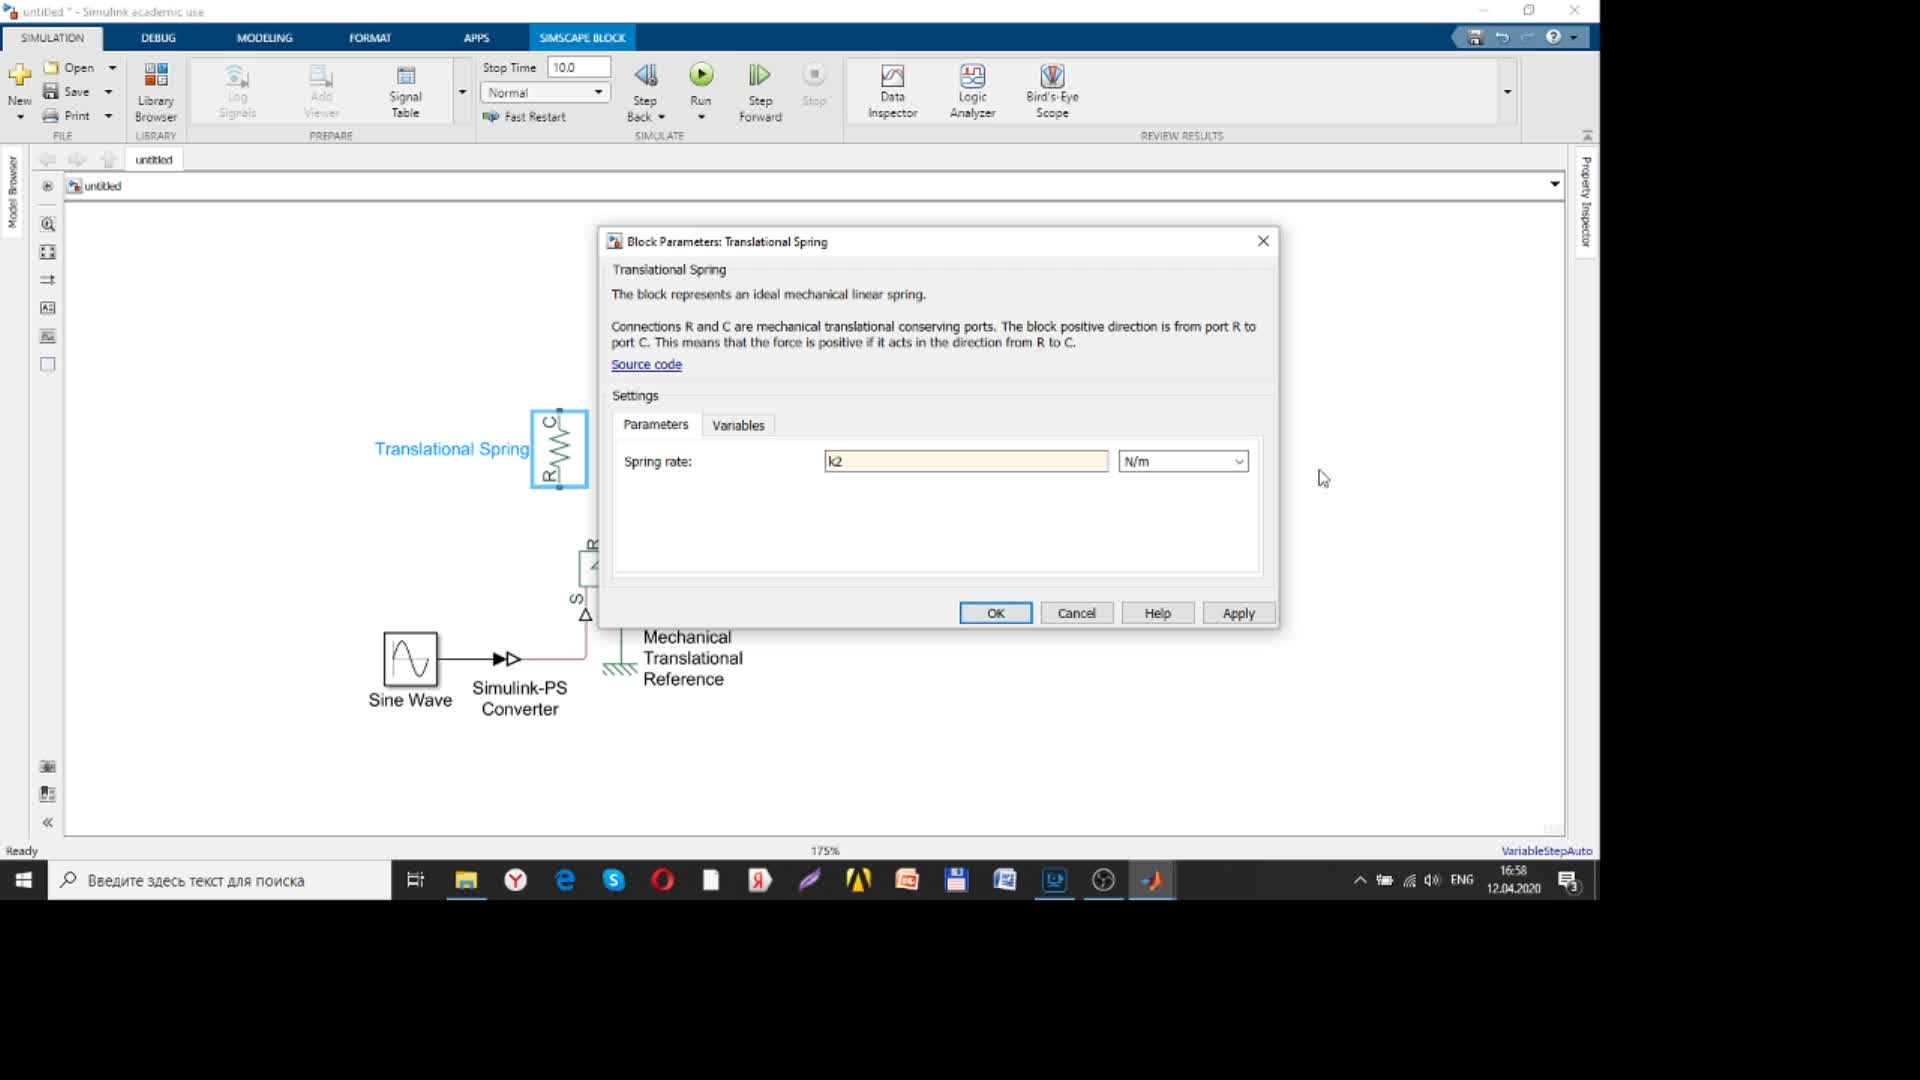Switch to the Apps ribbon tab
Viewport: 1920px width, 1080px height.
476,38
